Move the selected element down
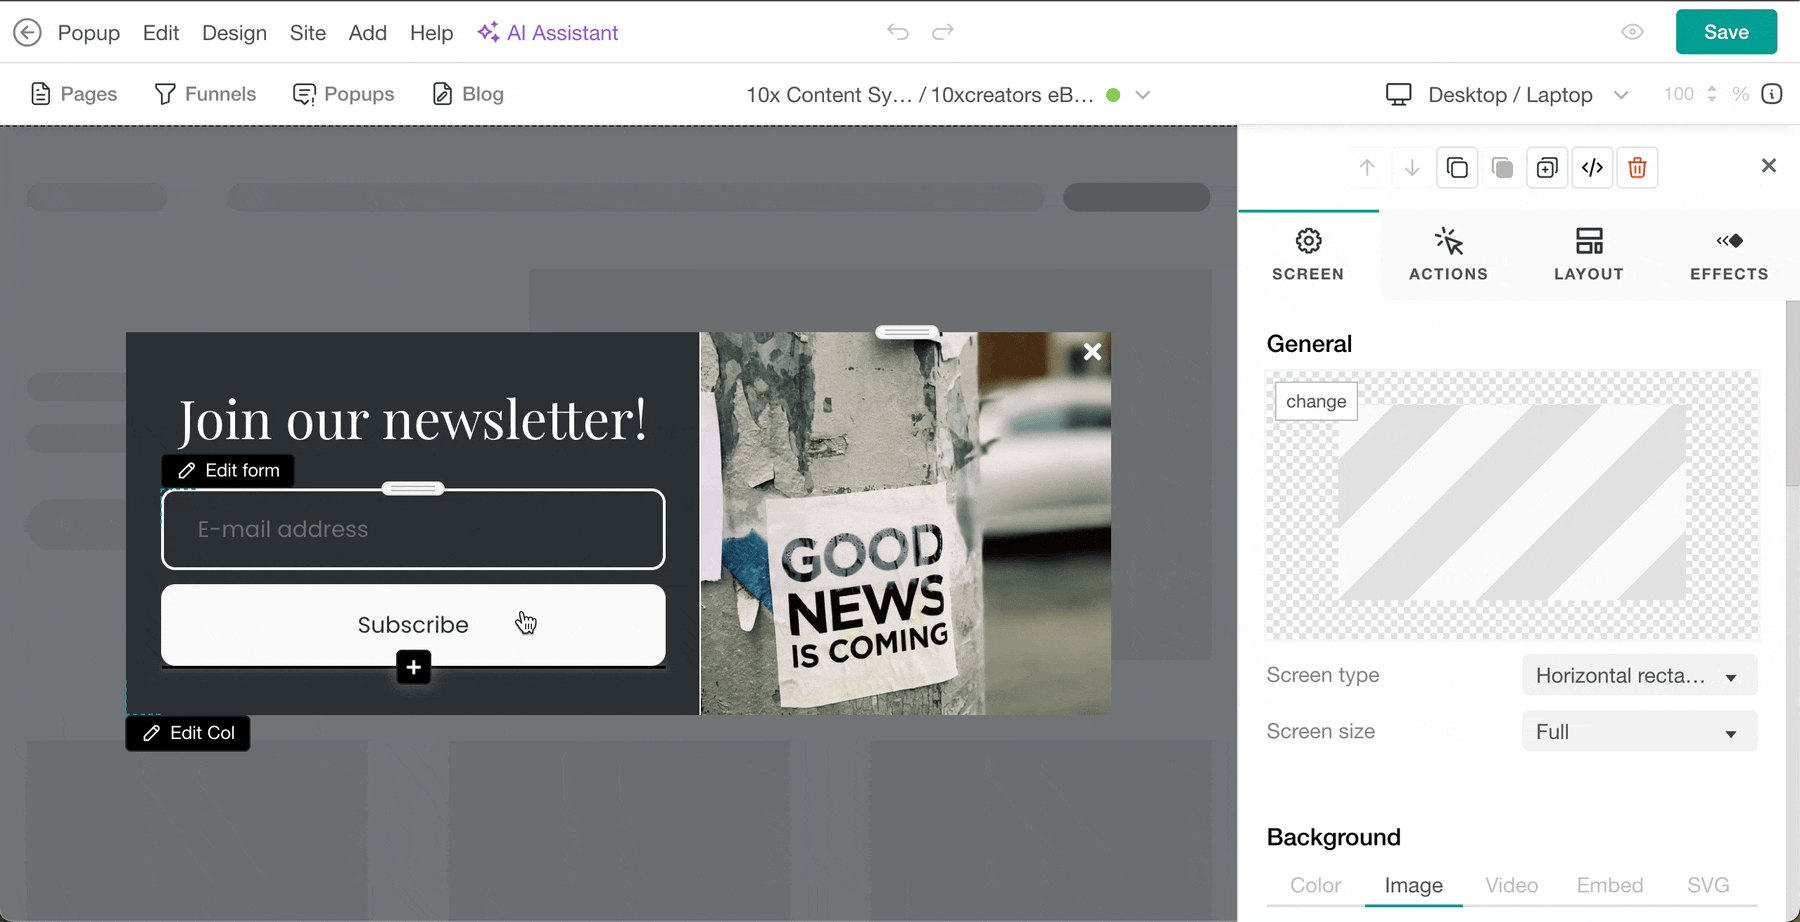This screenshot has height=922, width=1800. click(1411, 167)
